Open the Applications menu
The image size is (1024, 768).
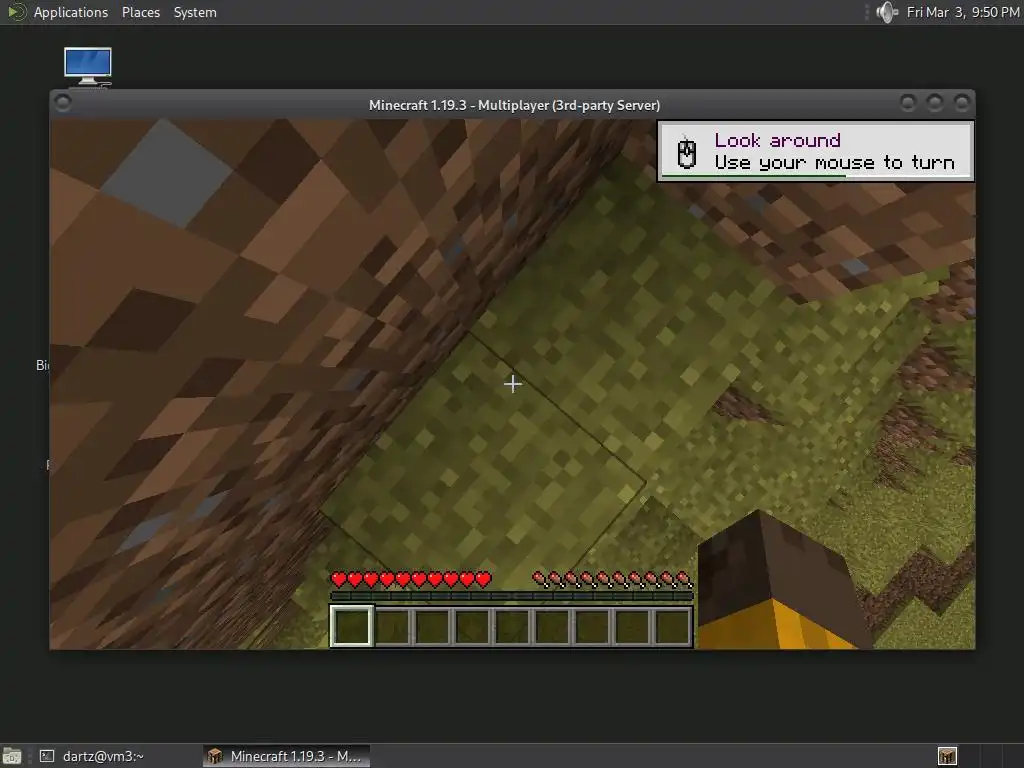[x=71, y=12]
